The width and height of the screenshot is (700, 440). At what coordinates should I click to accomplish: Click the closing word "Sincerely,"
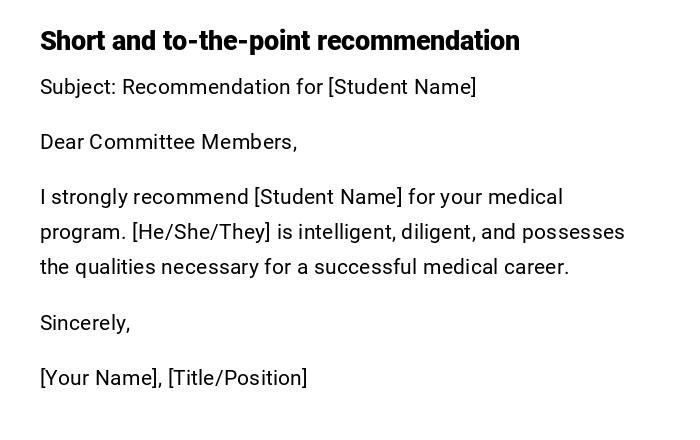pos(85,323)
